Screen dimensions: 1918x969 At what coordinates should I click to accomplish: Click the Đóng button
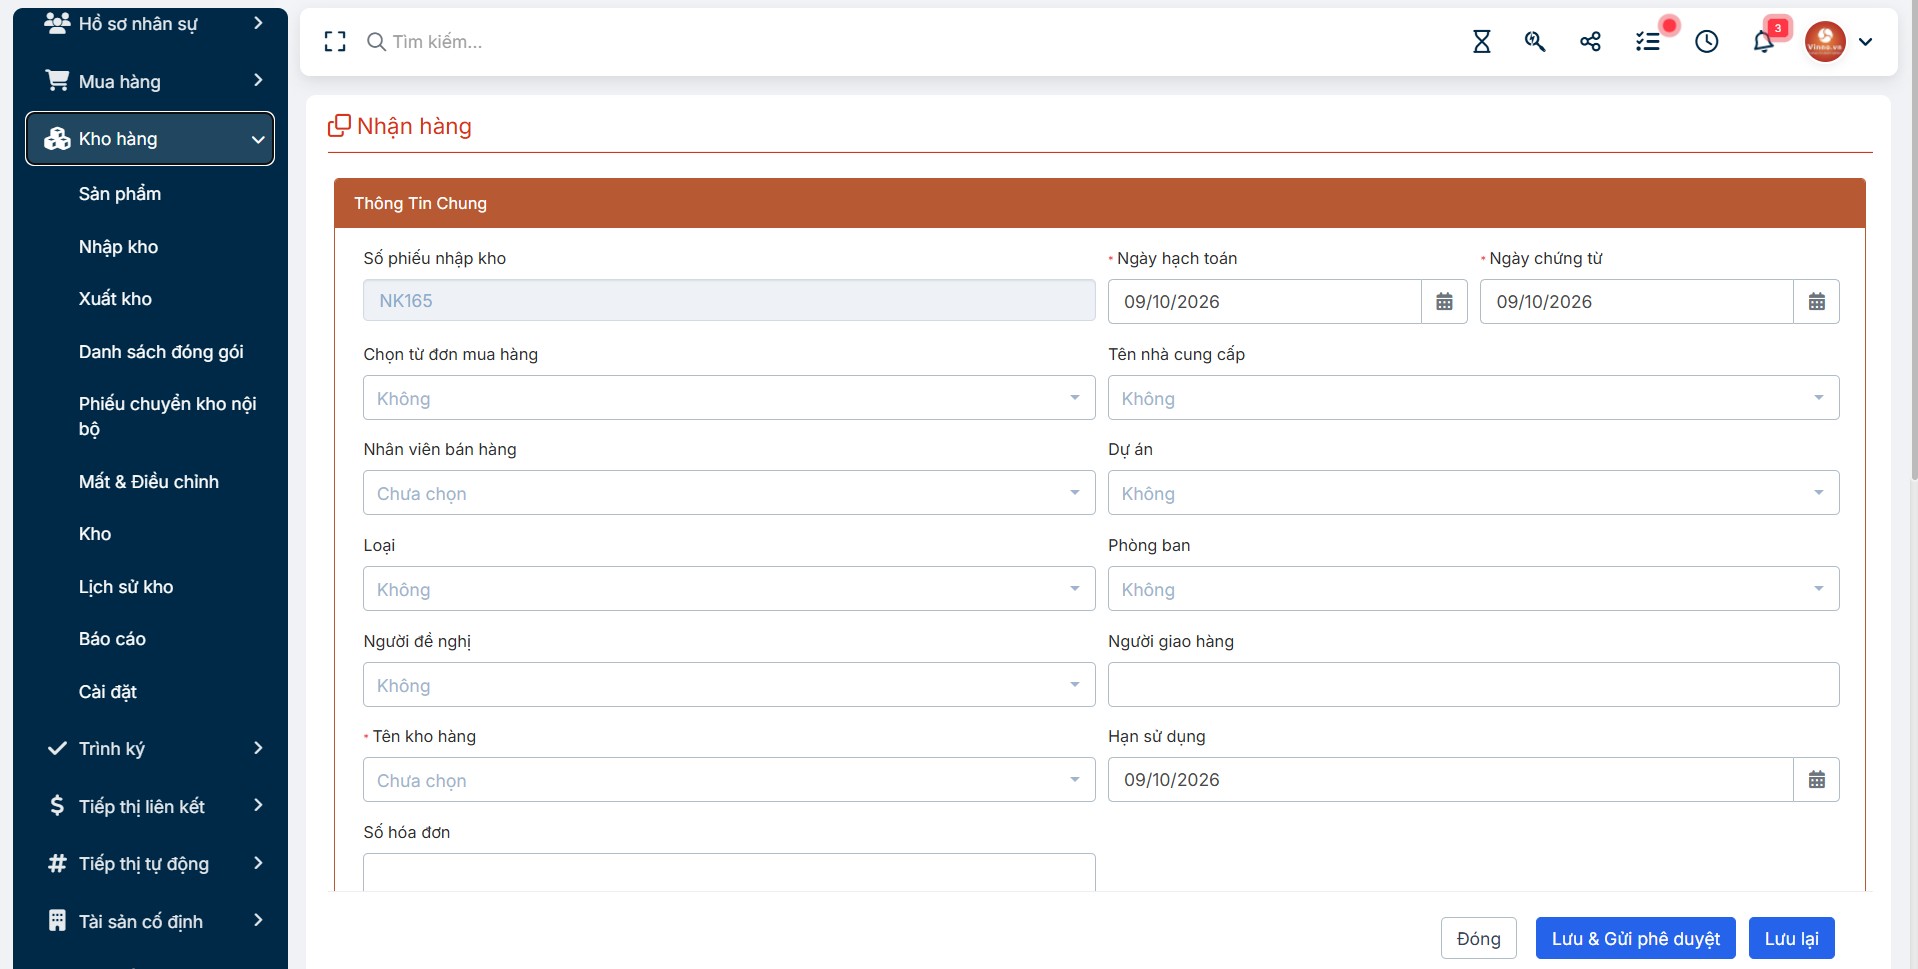click(1478, 938)
